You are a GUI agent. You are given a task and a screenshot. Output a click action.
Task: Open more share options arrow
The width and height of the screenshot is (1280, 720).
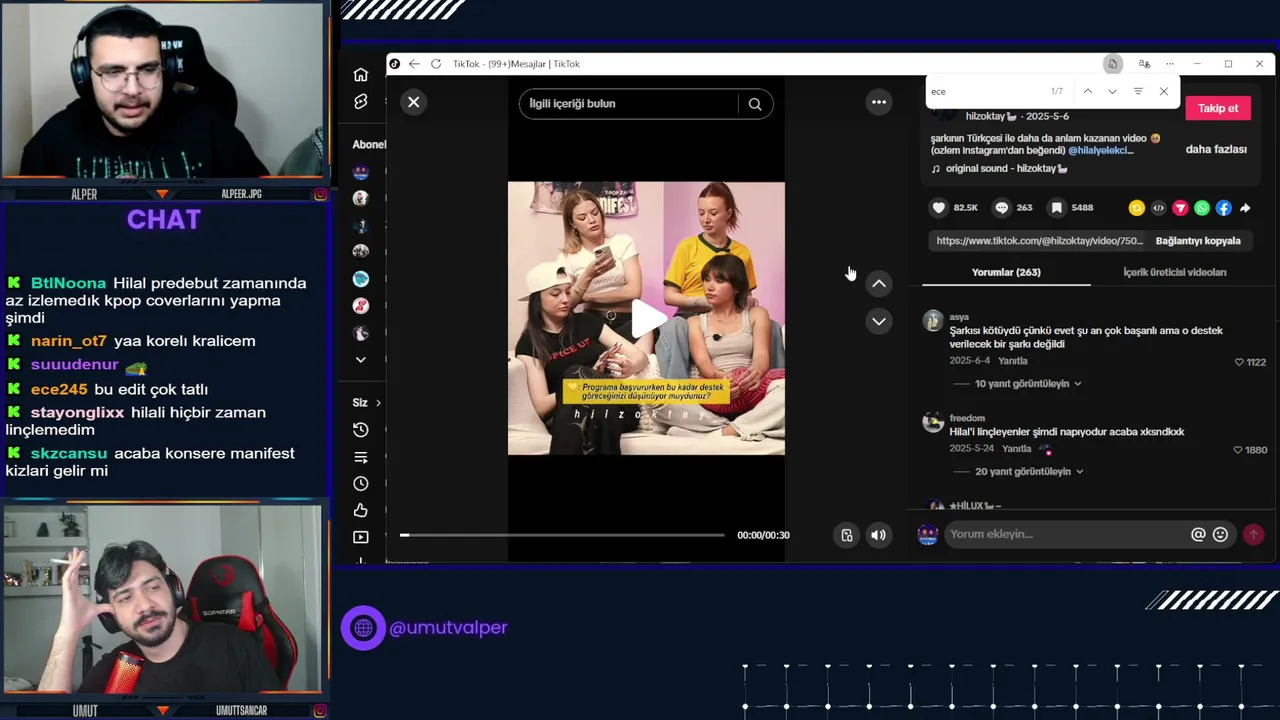tap(1245, 208)
